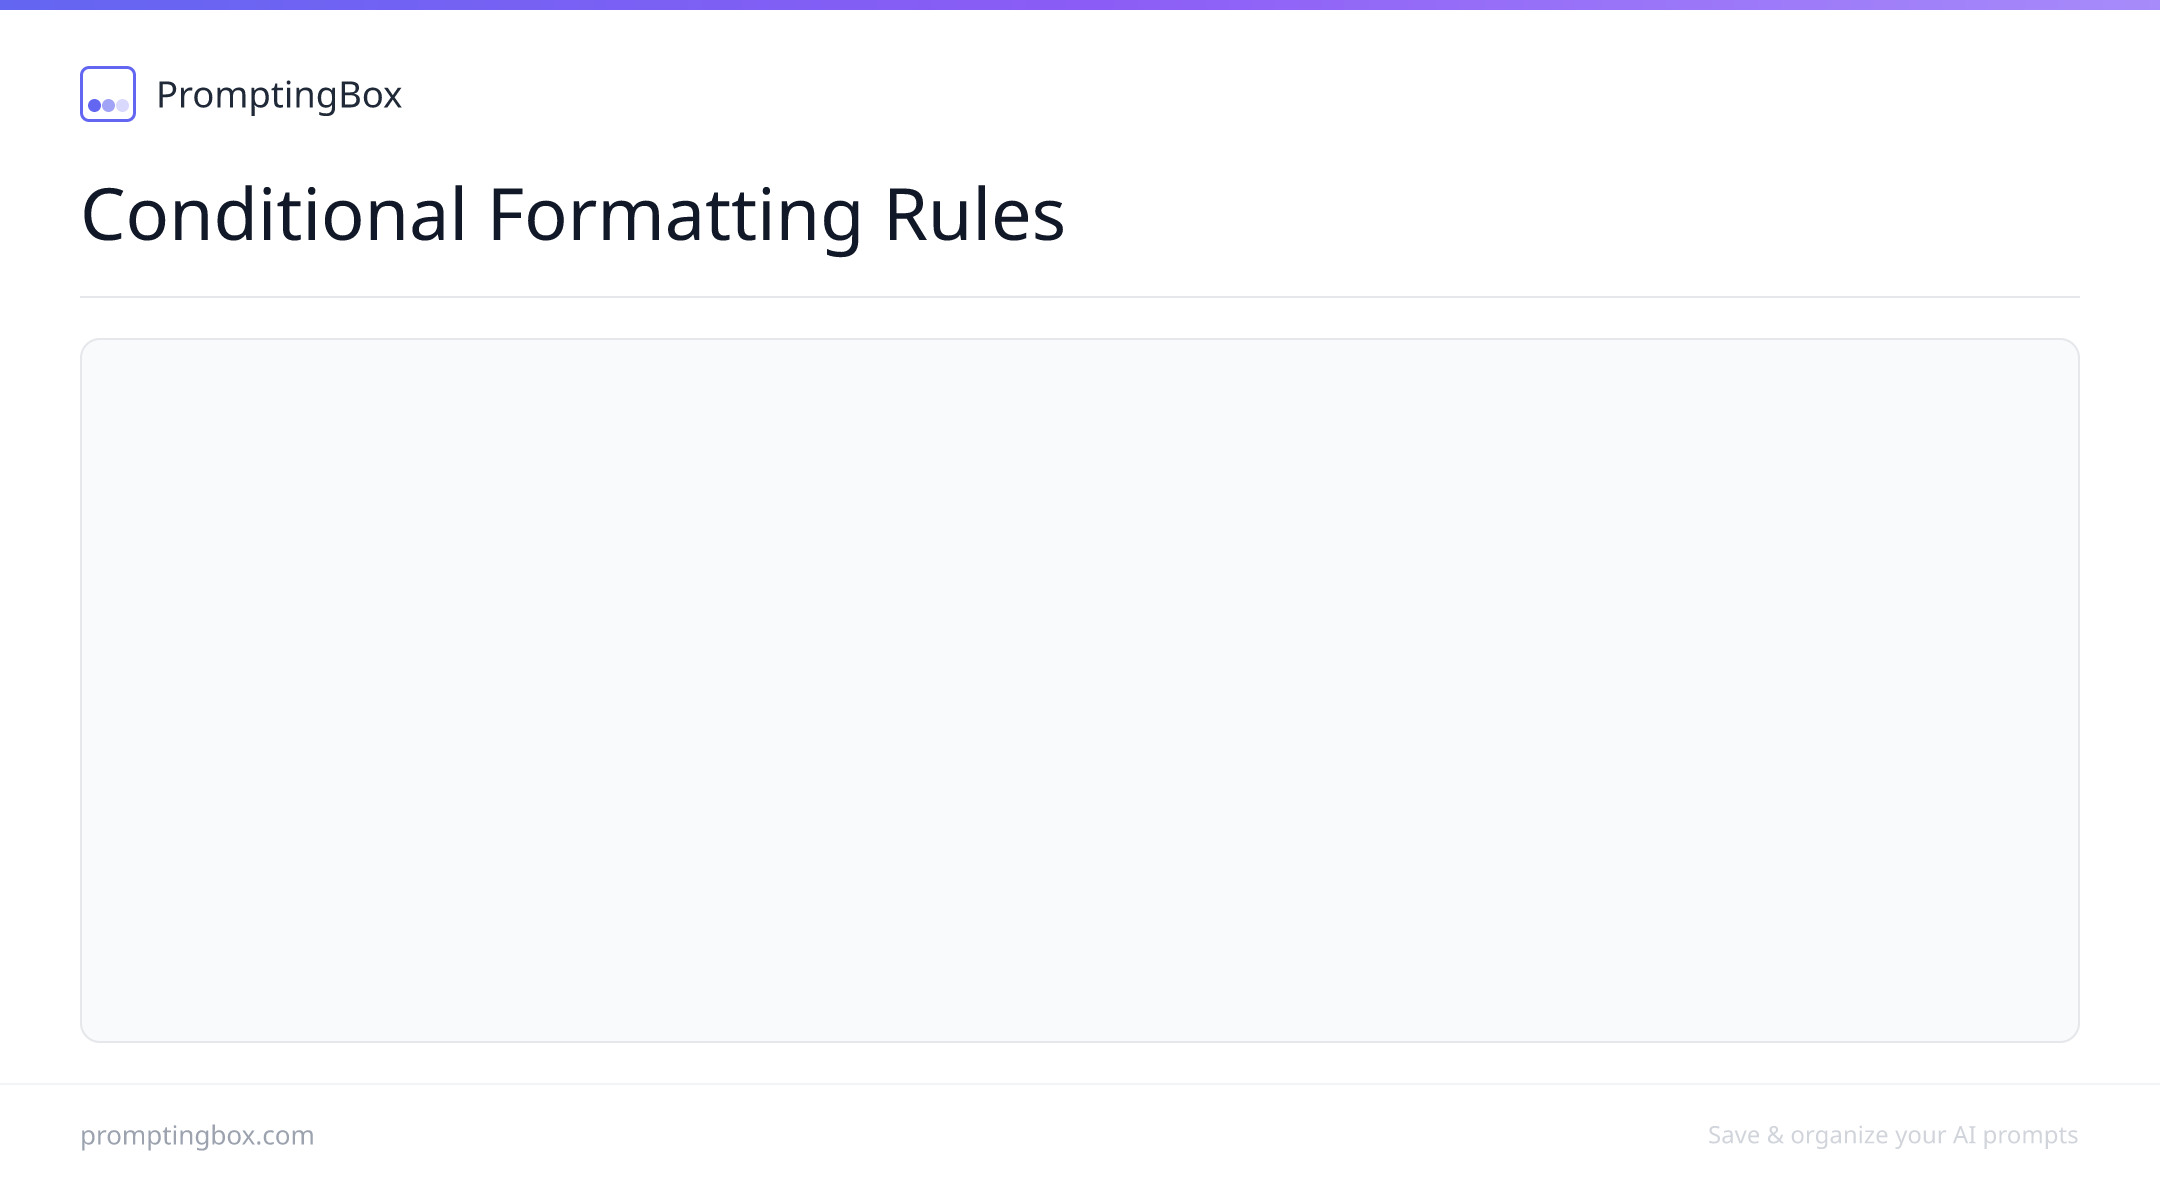Image resolution: width=2160 pixels, height=1200 pixels.
Task: Click the purple gradient bar at top
Action: click(x=1080, y=4)
